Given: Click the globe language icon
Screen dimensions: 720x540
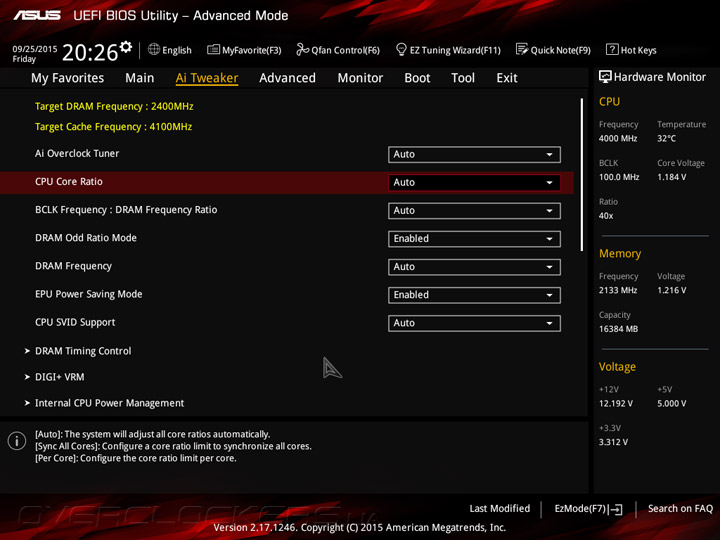Looking at the screenshot, I should (154, 49).
